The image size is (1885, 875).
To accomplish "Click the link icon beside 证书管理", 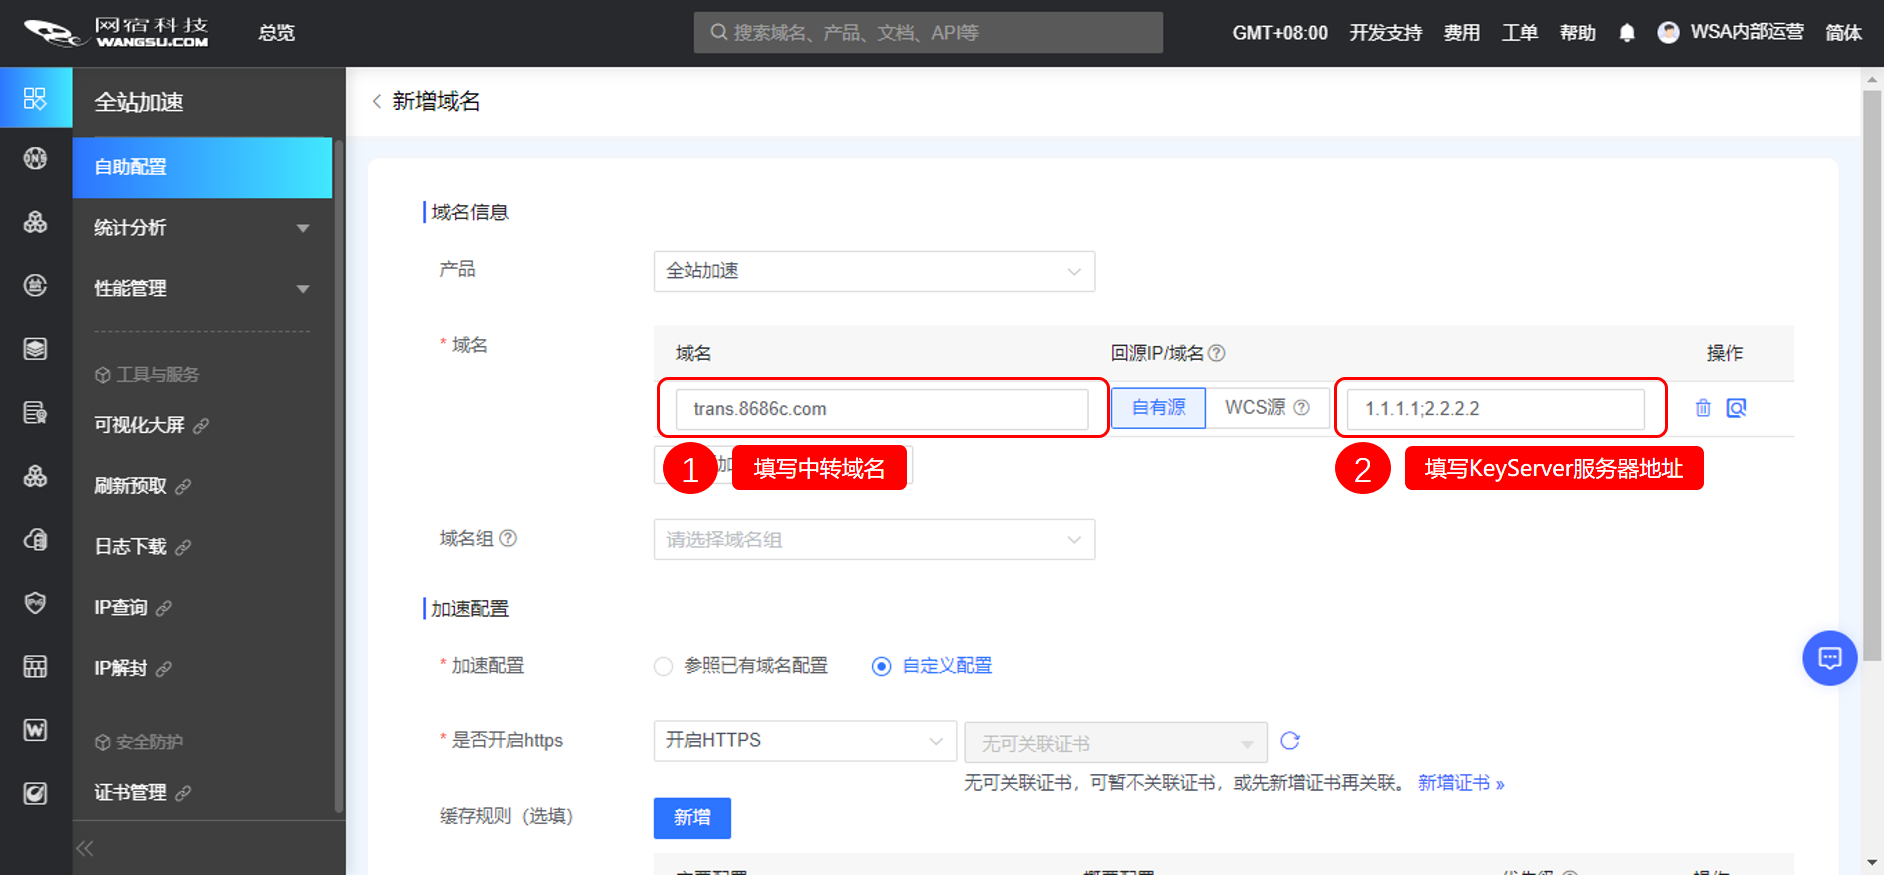I will click(x=183, y=793).
